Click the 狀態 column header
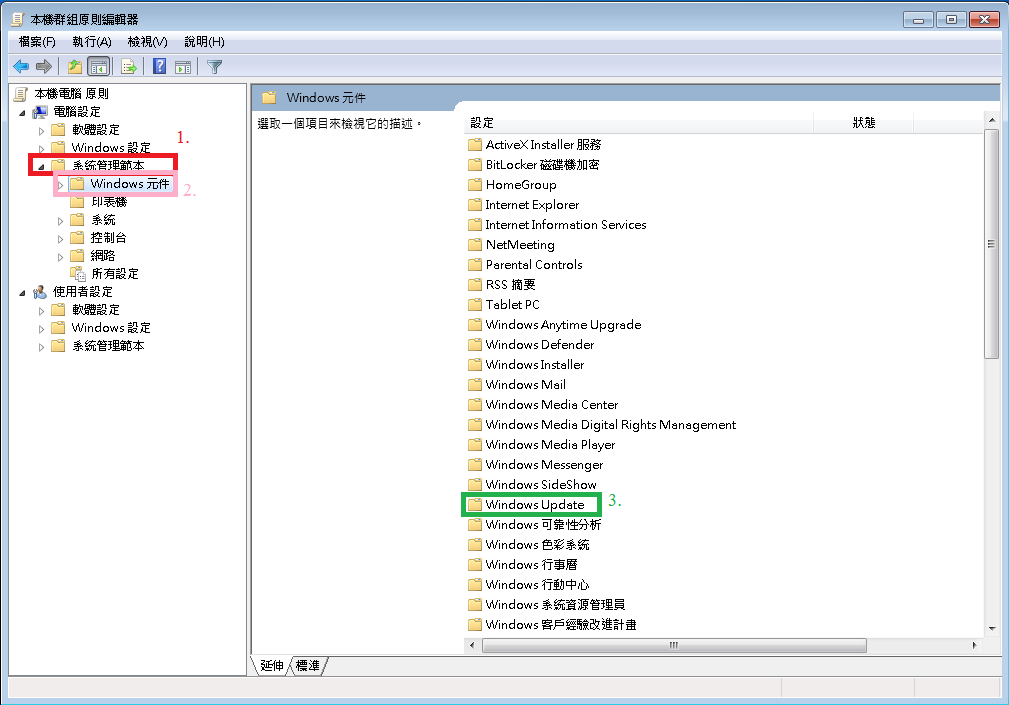 point(863,122)
